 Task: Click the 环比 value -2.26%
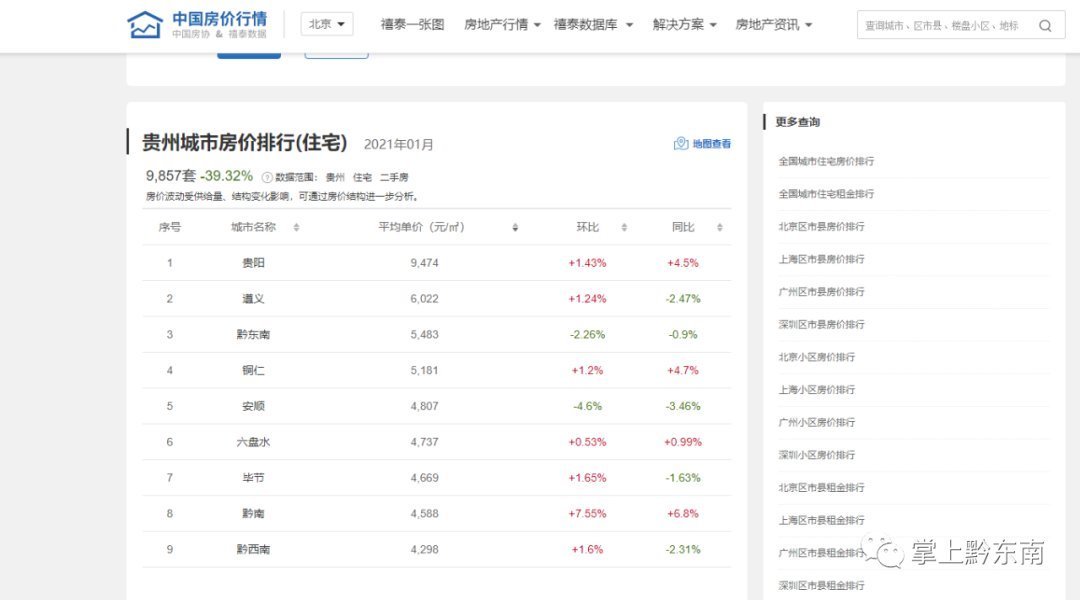[x=588, y=334]
